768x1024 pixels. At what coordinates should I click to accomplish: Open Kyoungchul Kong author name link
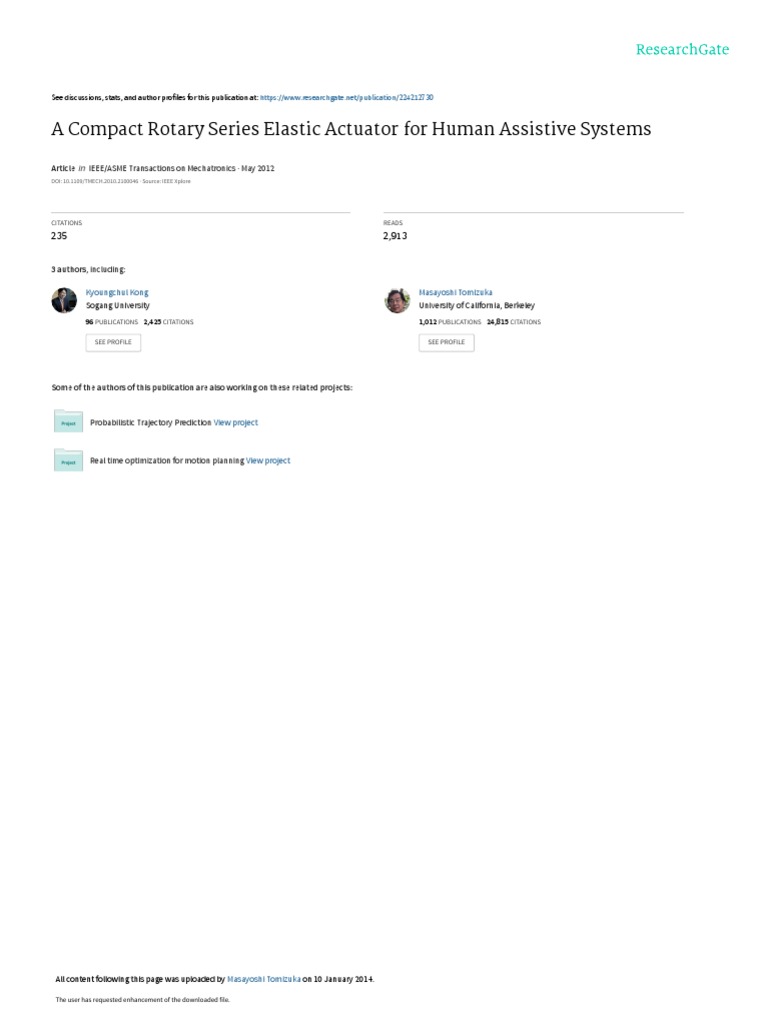[117, 293]
